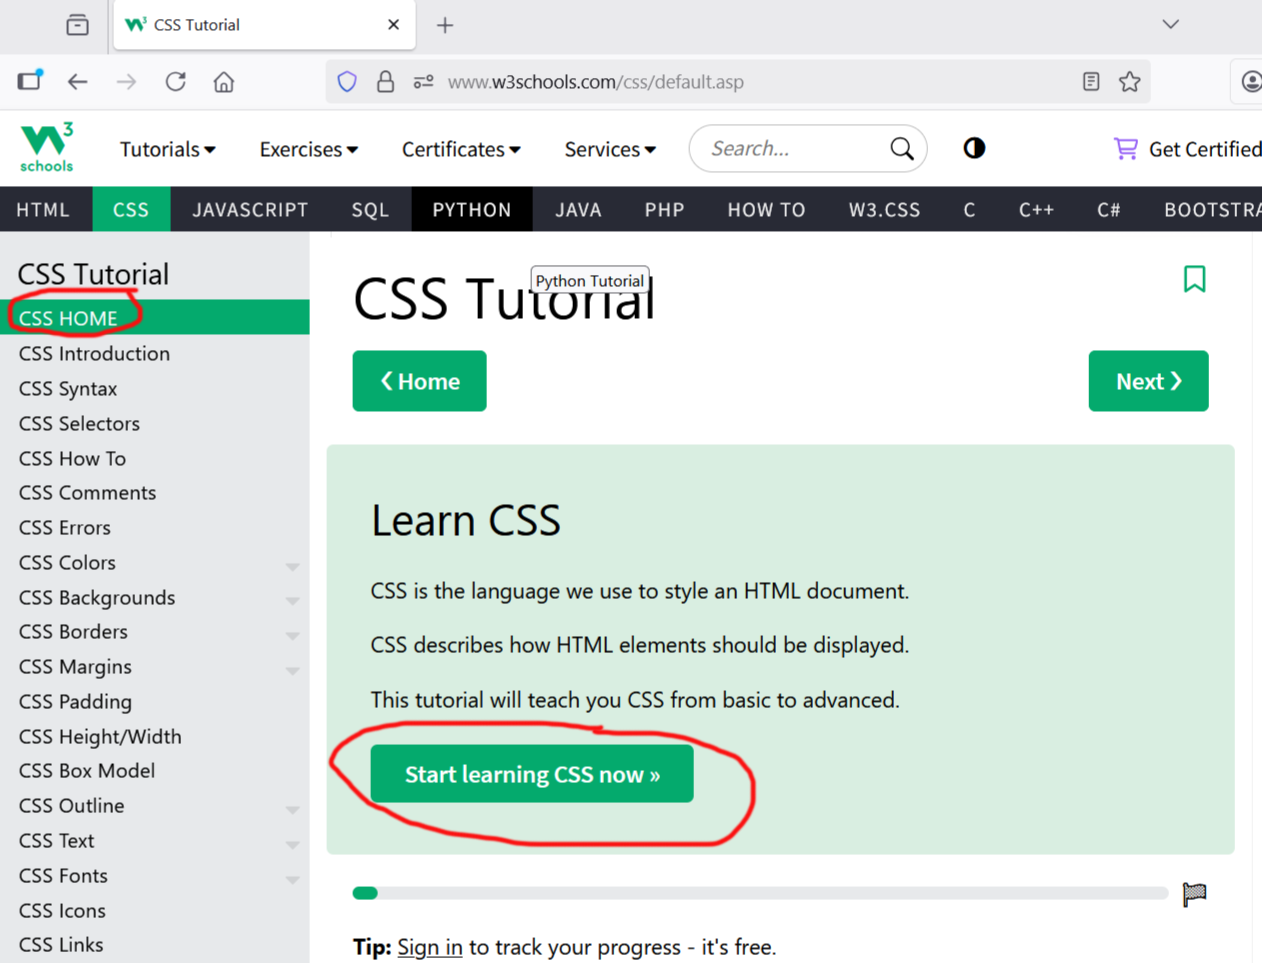The height and width of the screenshot is (963, 1262).
Task: Open the account profile icon
Action: click(1251, 82)
